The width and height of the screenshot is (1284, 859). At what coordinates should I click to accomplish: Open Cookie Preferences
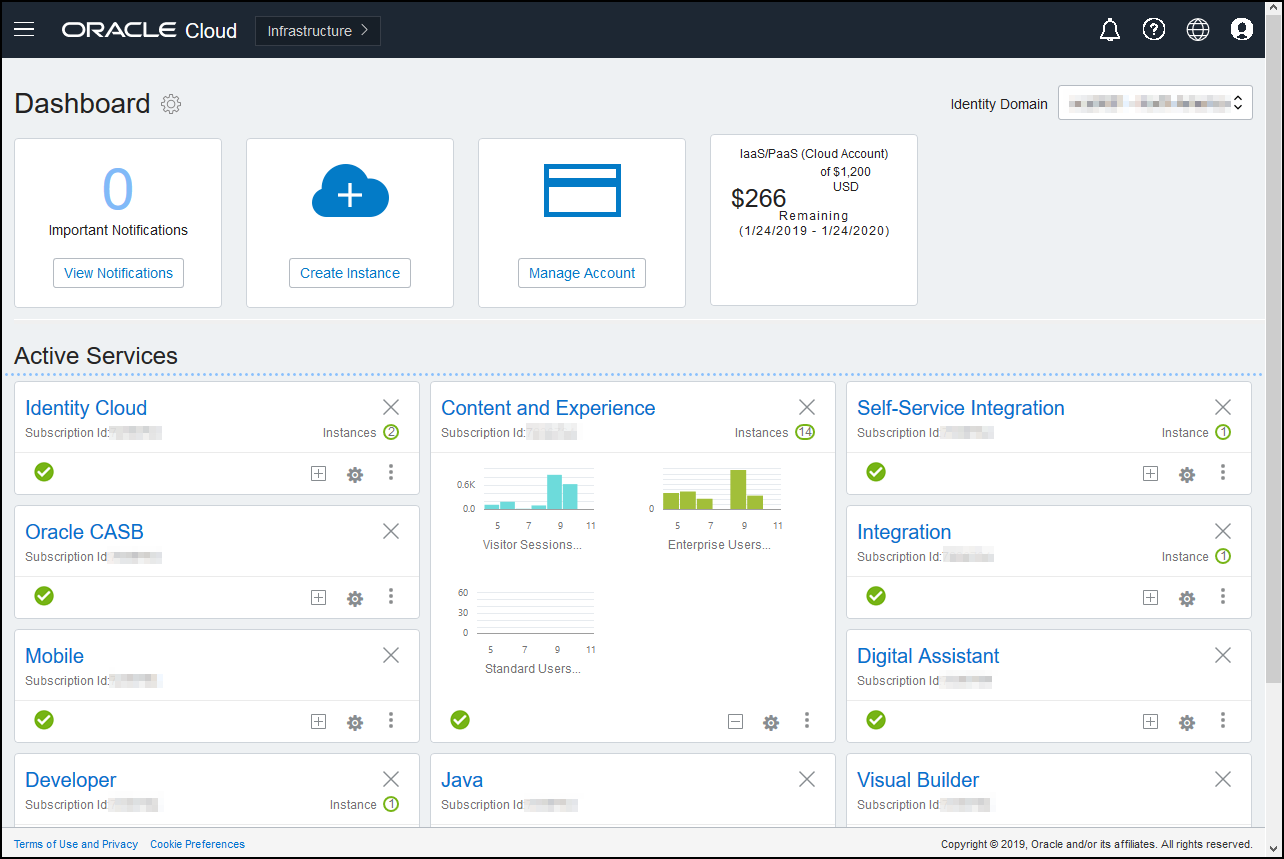pyautogui.click(x=197, y=844)
